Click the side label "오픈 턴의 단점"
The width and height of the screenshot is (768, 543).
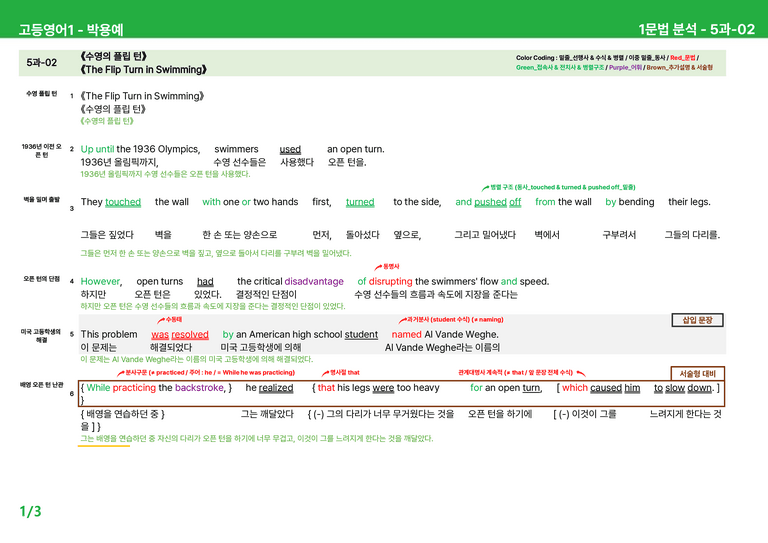point(42,279)
